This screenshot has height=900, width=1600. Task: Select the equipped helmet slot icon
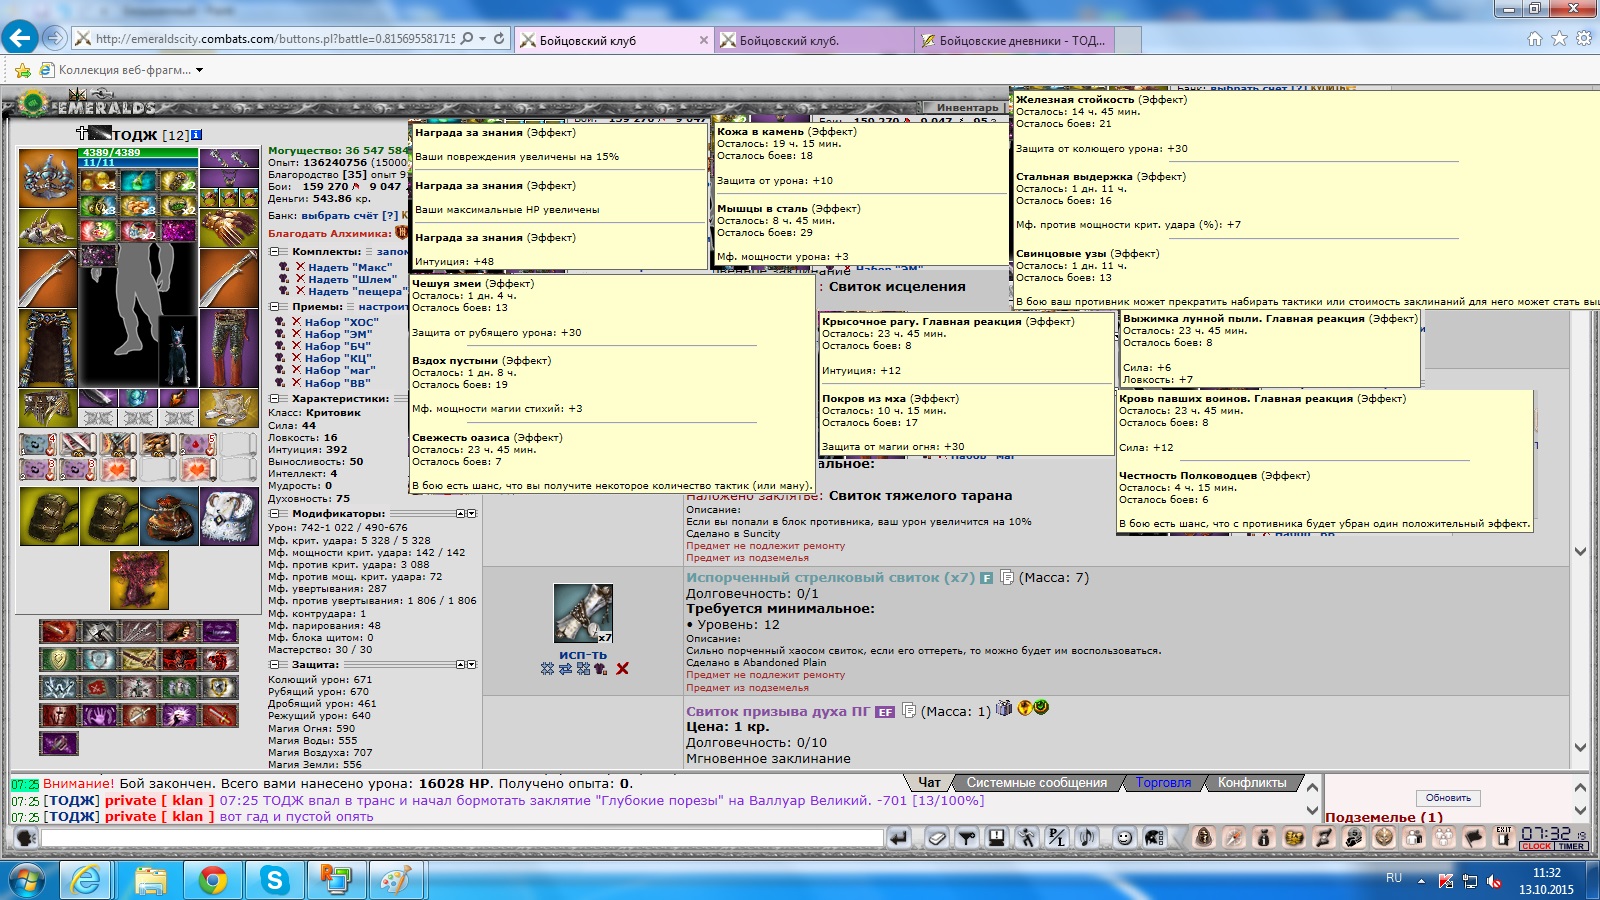click(x=48, y=178)
